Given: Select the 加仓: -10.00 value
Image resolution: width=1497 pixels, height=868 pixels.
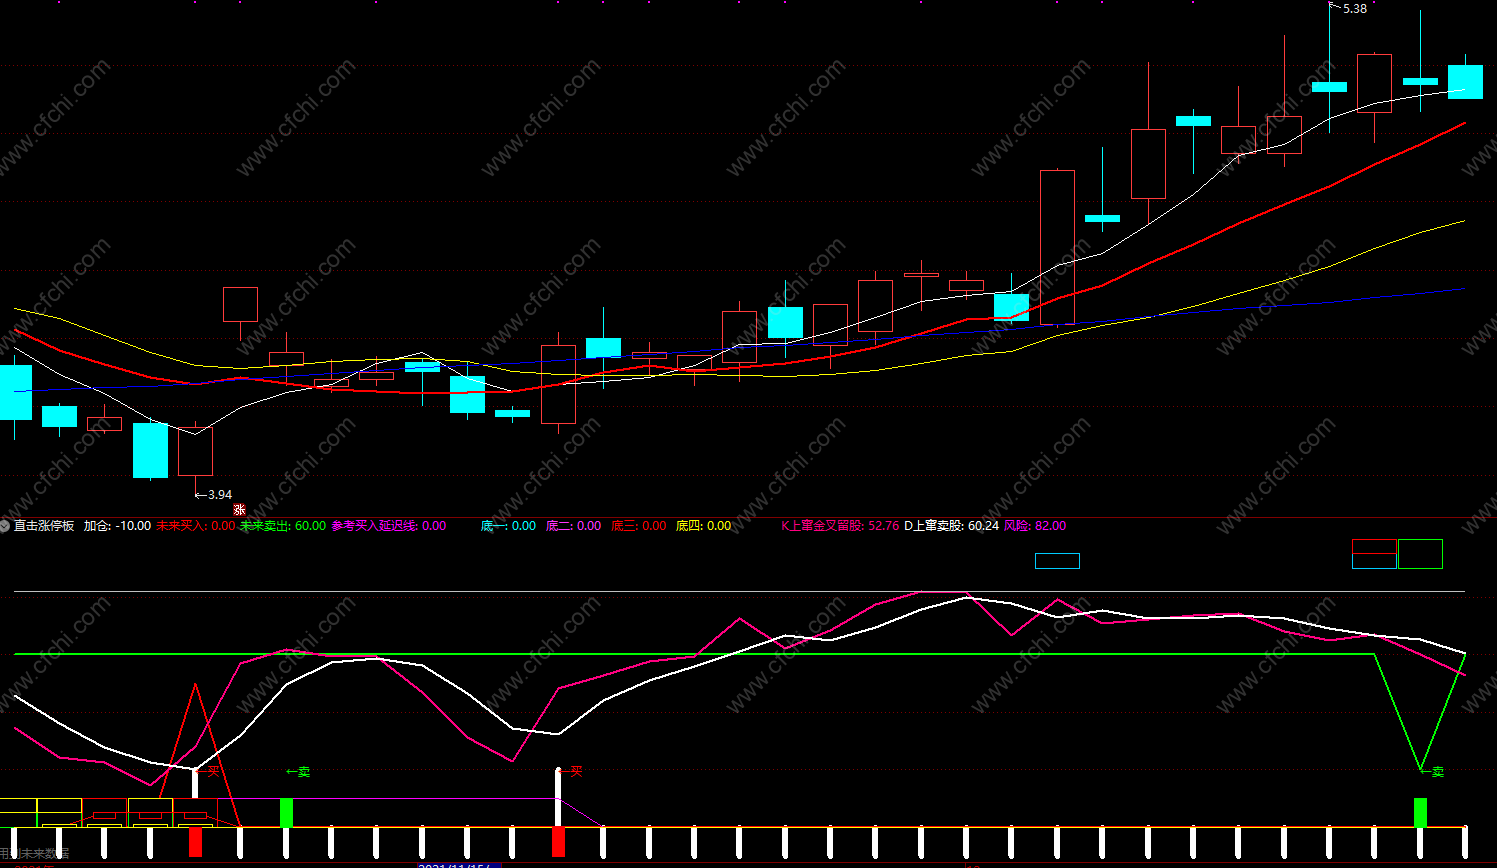Looking at the screenshot, I should (117, 526).
